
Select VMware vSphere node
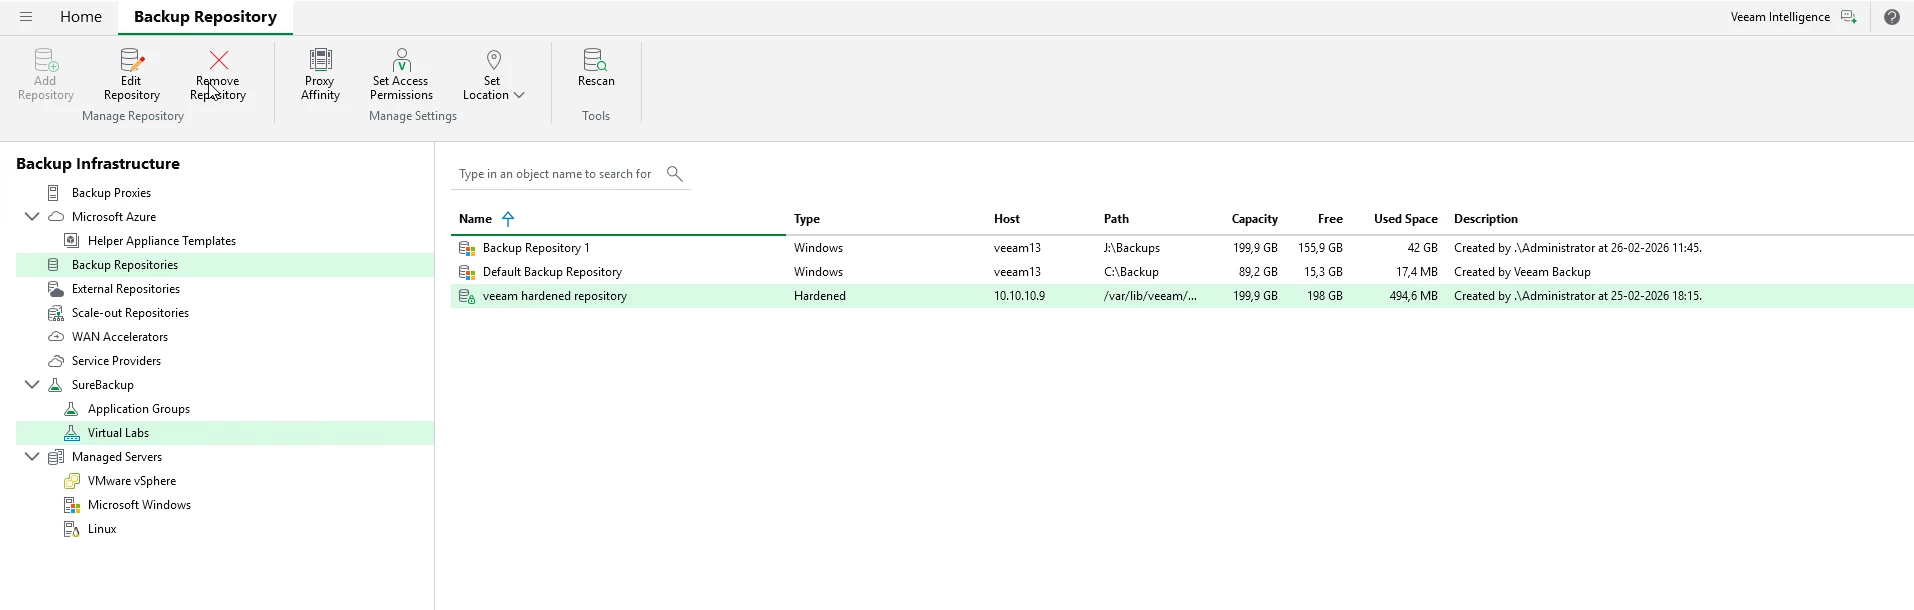point(132,481)
